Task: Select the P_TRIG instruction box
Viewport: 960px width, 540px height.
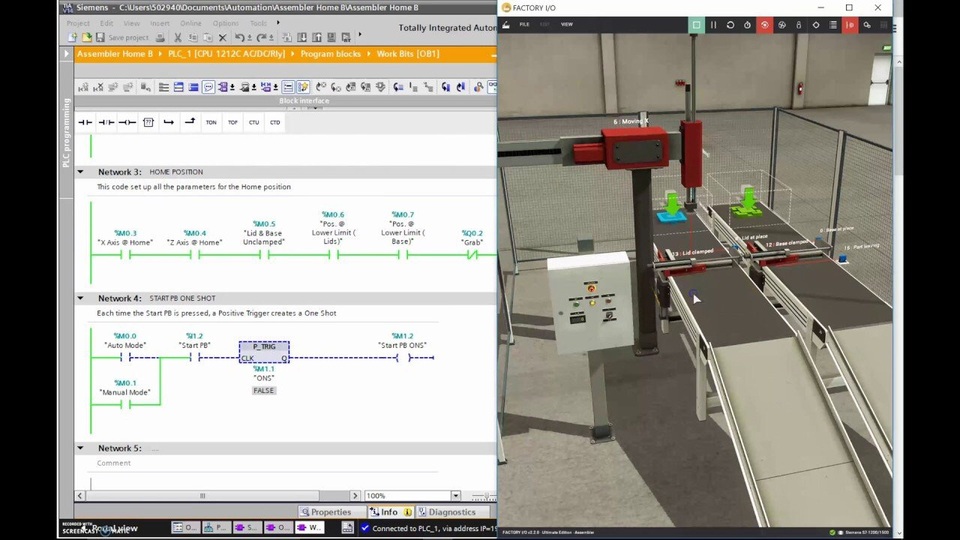Action: point(264,352)
